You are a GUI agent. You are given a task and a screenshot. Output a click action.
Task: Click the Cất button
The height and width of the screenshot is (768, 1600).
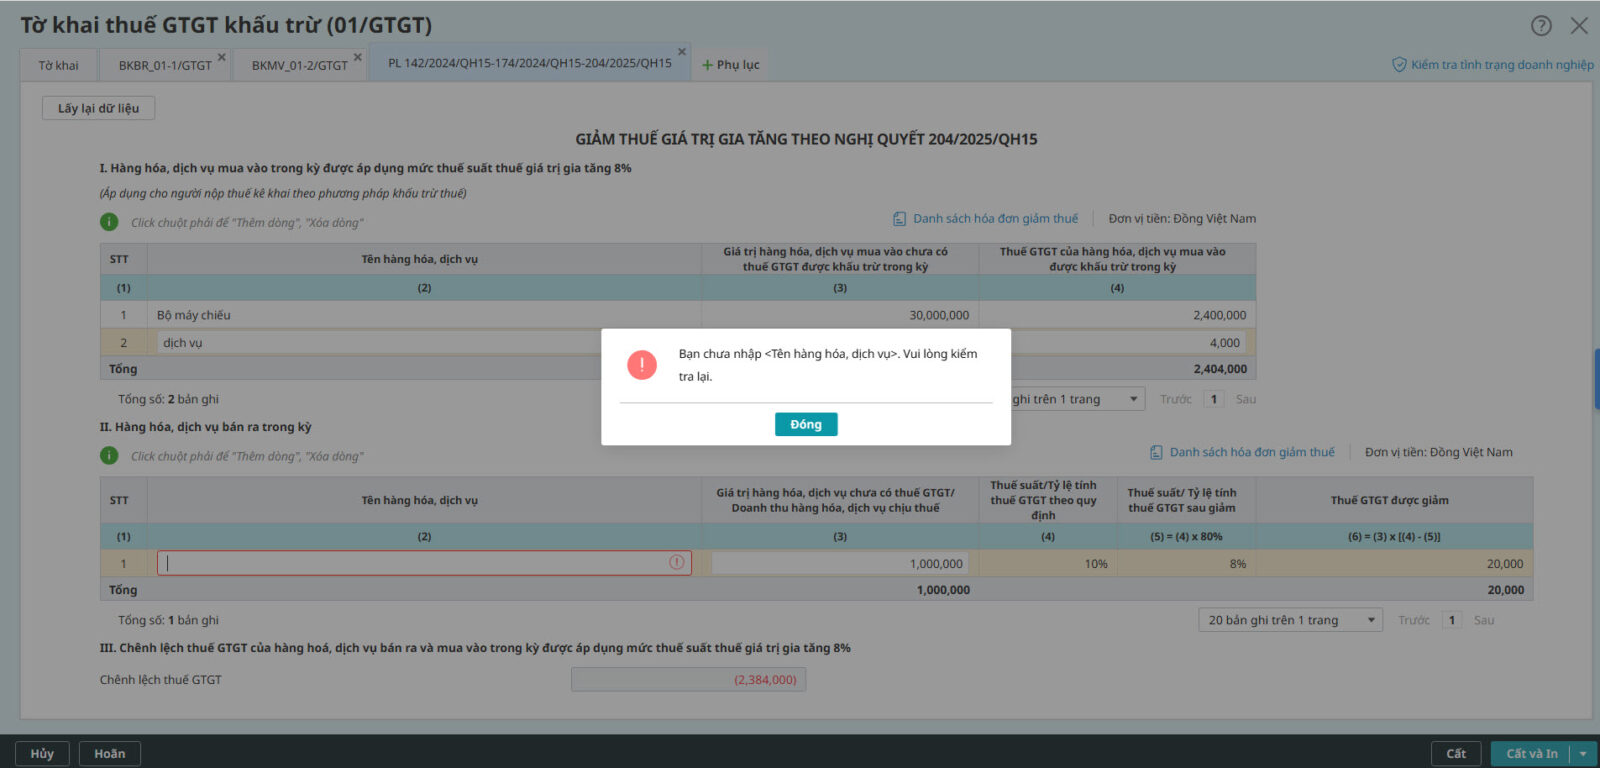[1456, 754]
